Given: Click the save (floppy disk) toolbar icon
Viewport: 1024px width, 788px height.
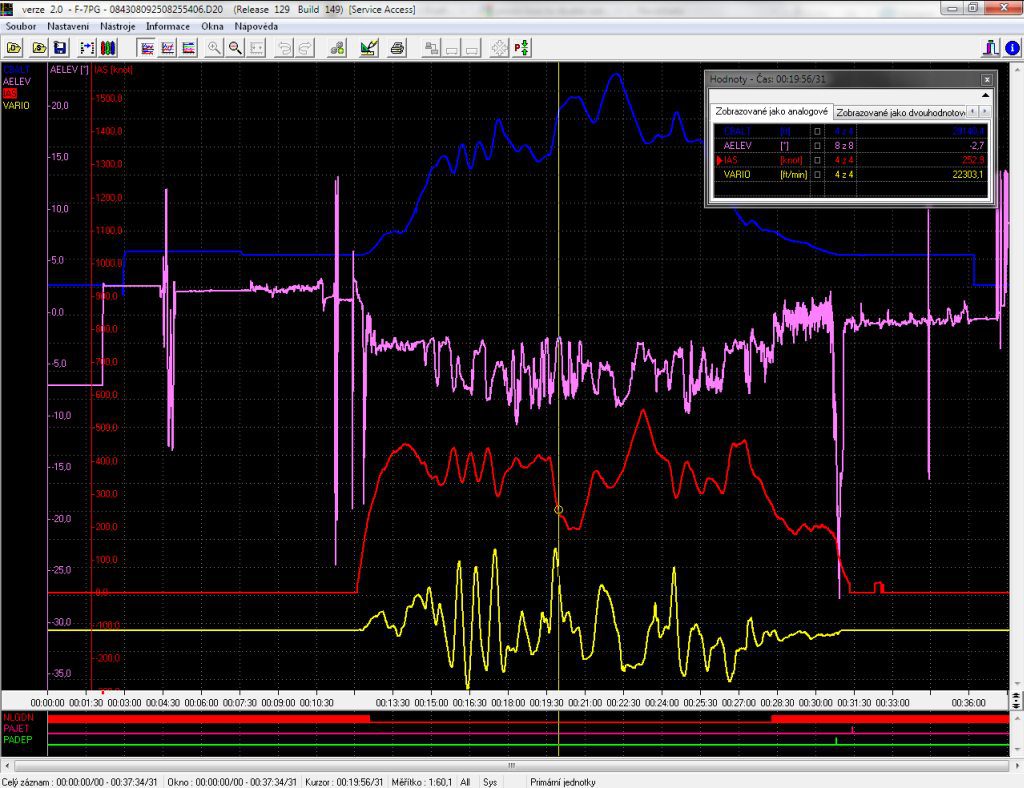Looking at the screenshot, I should [x=60, y=47].
